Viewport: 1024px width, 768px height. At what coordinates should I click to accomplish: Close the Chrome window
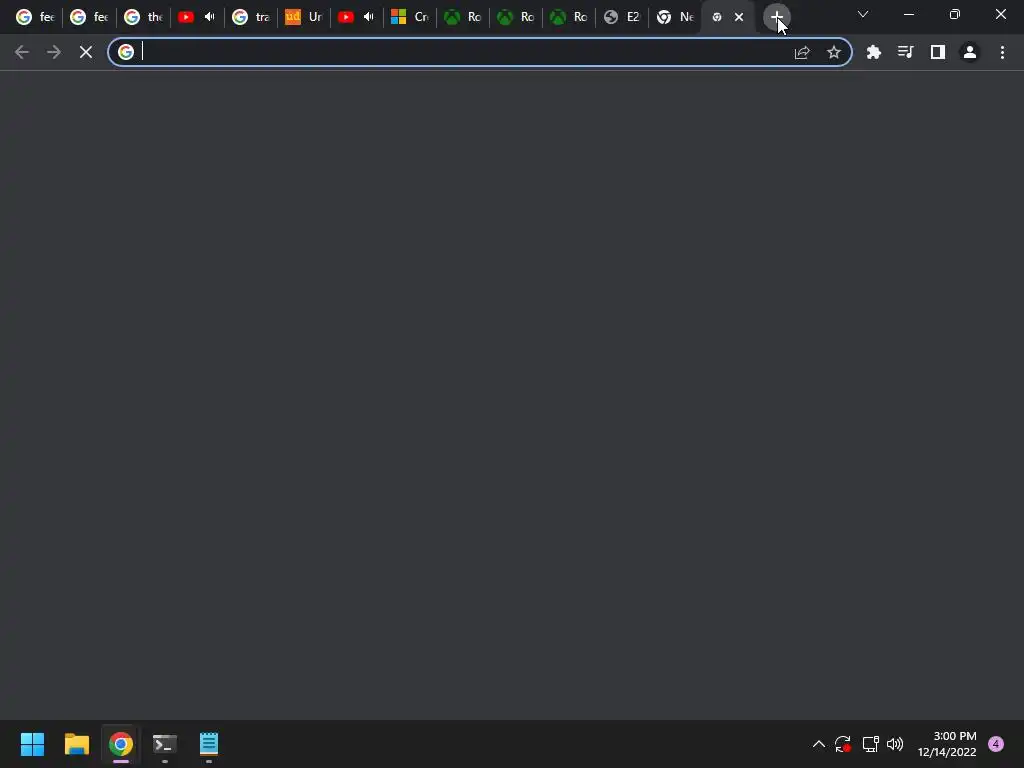(x=1000, y=14)
